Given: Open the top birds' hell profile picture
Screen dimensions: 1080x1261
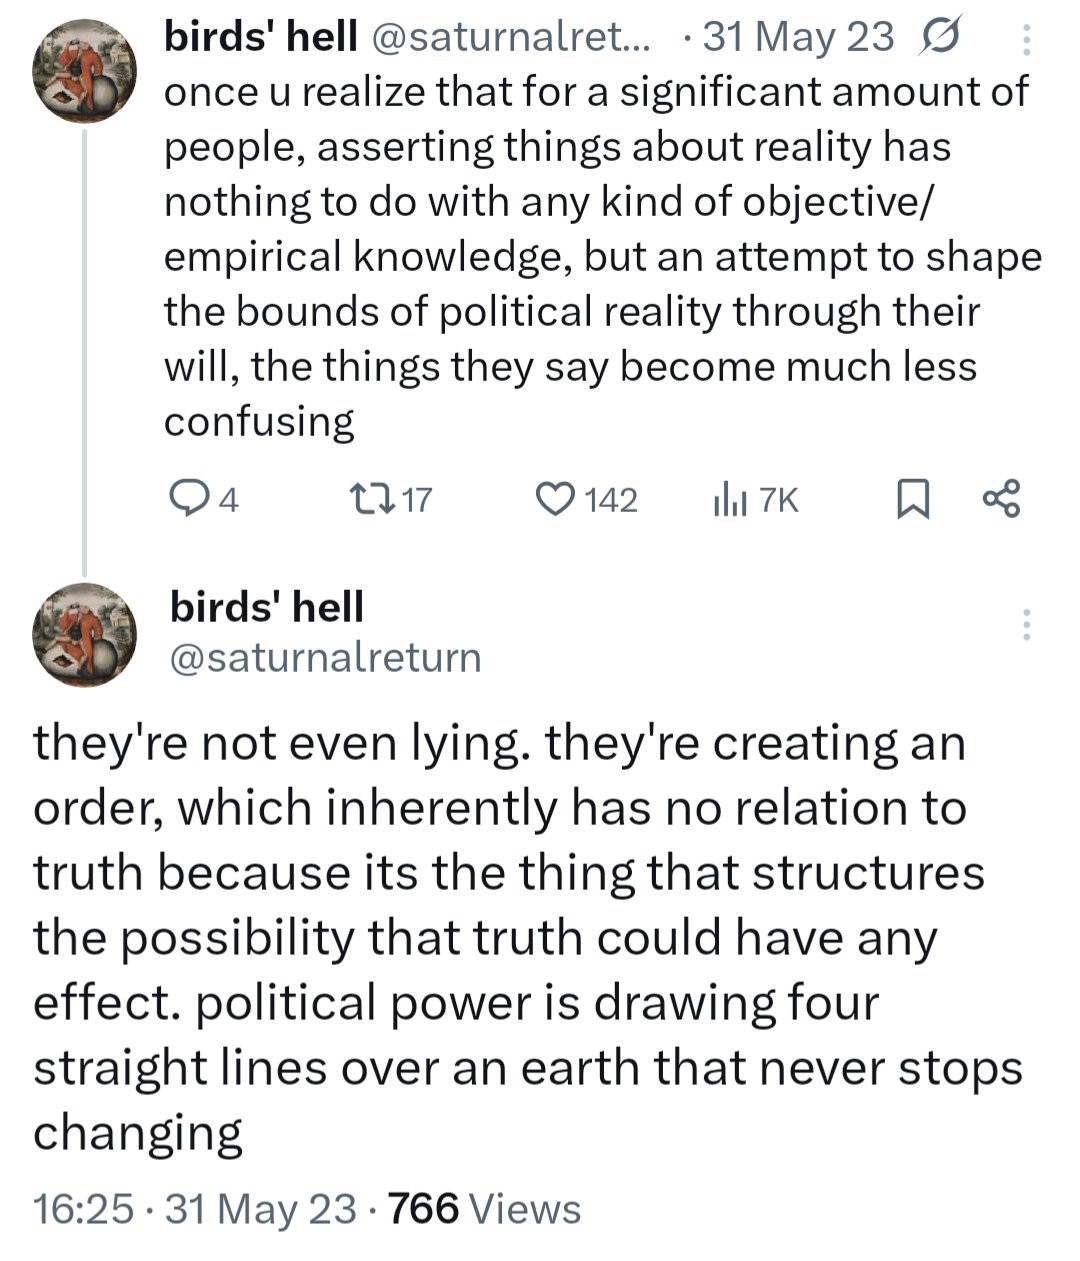Looking at the screenshot, I should [84, 70].
